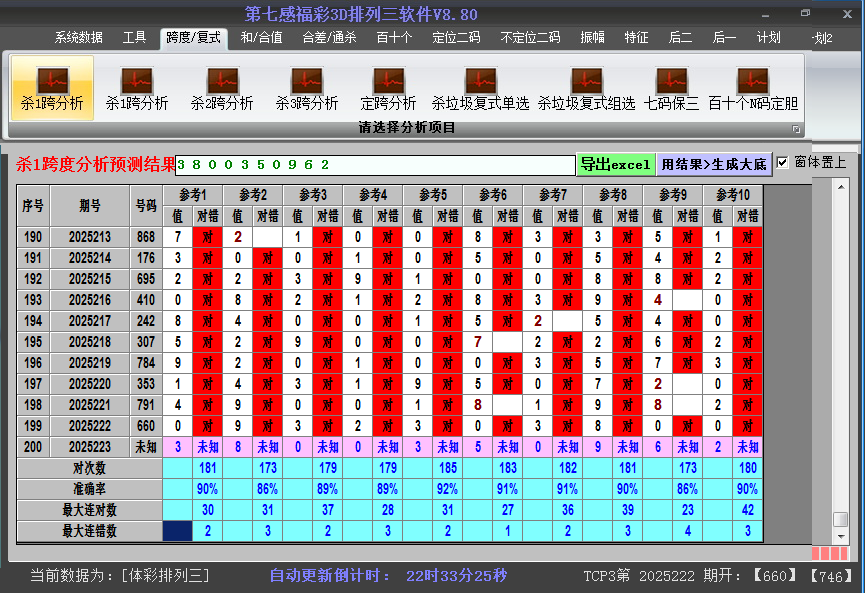Open the 工具 menu tab
This screenshot has width=865, height=593.
pos(134,38)
